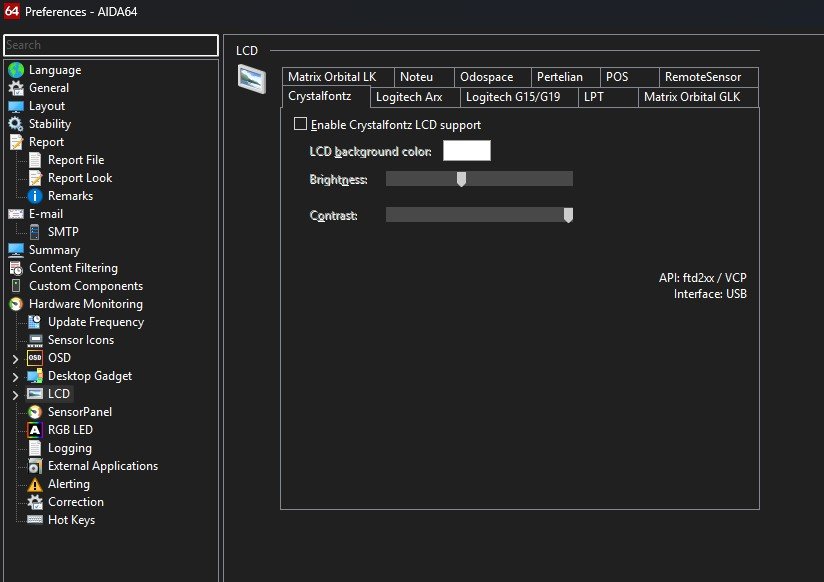Screen dimensions: 824x582
Task: Pick the LCD background color swatch
Action: click(466, 150)
